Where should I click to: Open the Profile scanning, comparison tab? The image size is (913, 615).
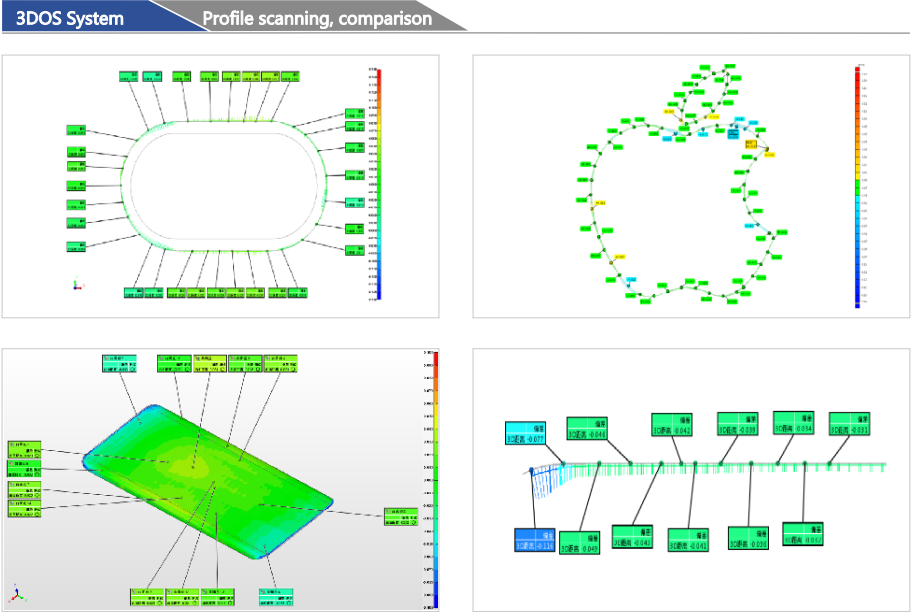click(317, 18)
